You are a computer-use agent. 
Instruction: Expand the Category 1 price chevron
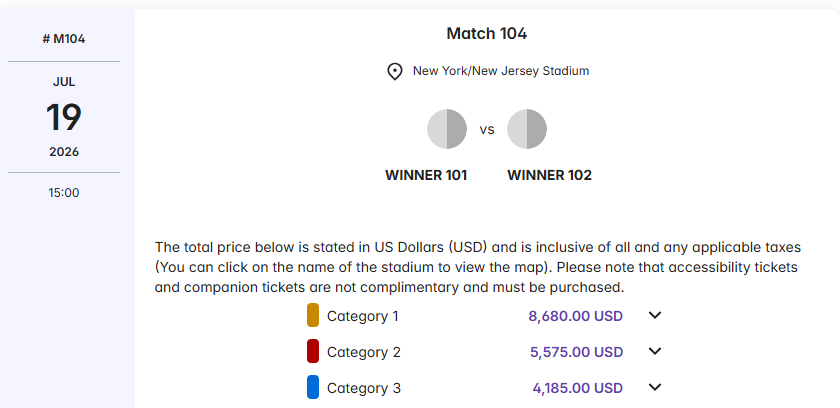(x=655, y=316)
